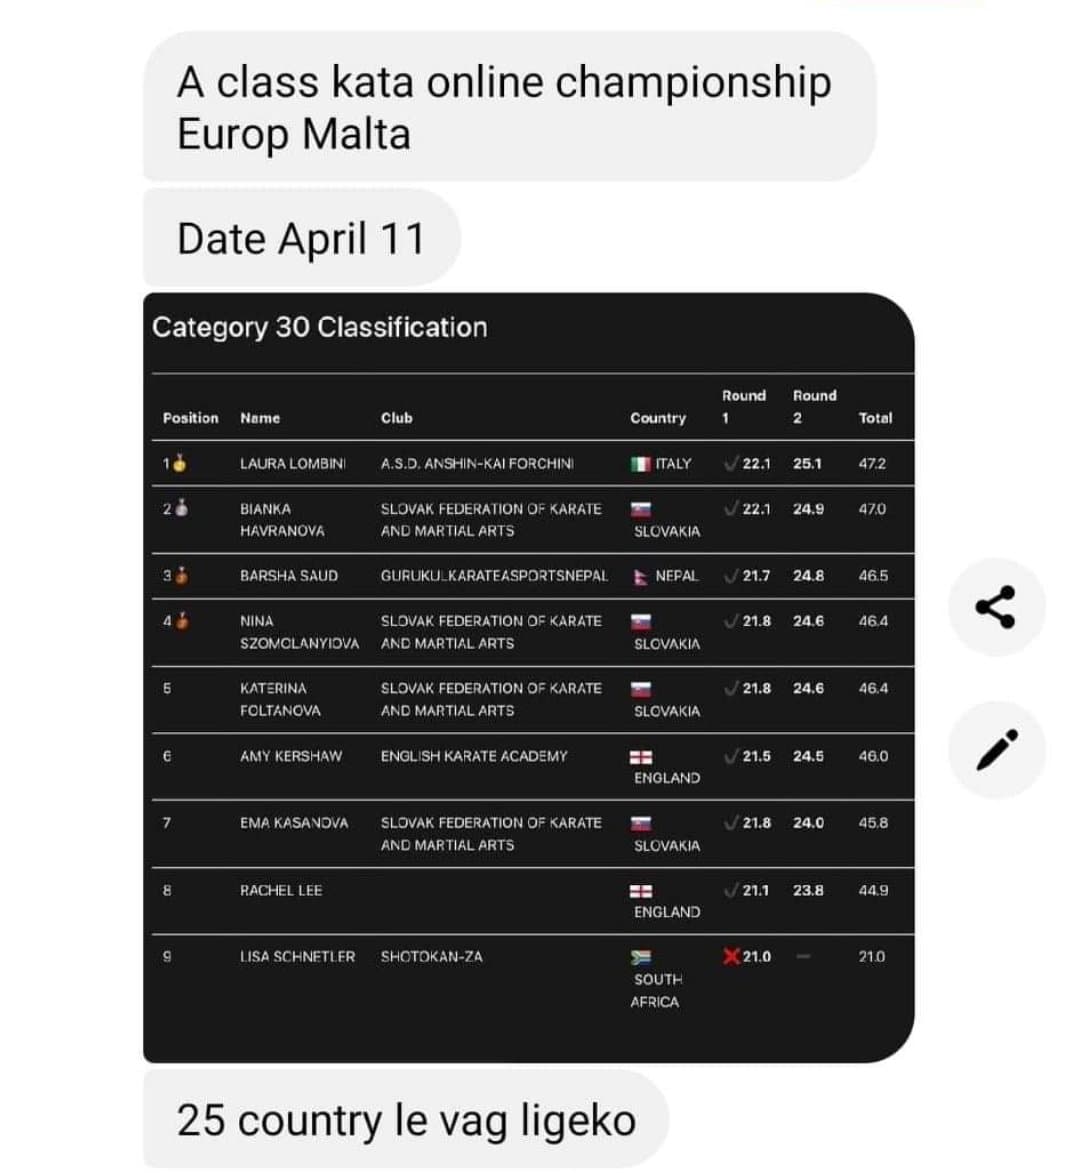Click the Italy flag icon
The height and width of the screenshot is (1173, 1080).
640,464
